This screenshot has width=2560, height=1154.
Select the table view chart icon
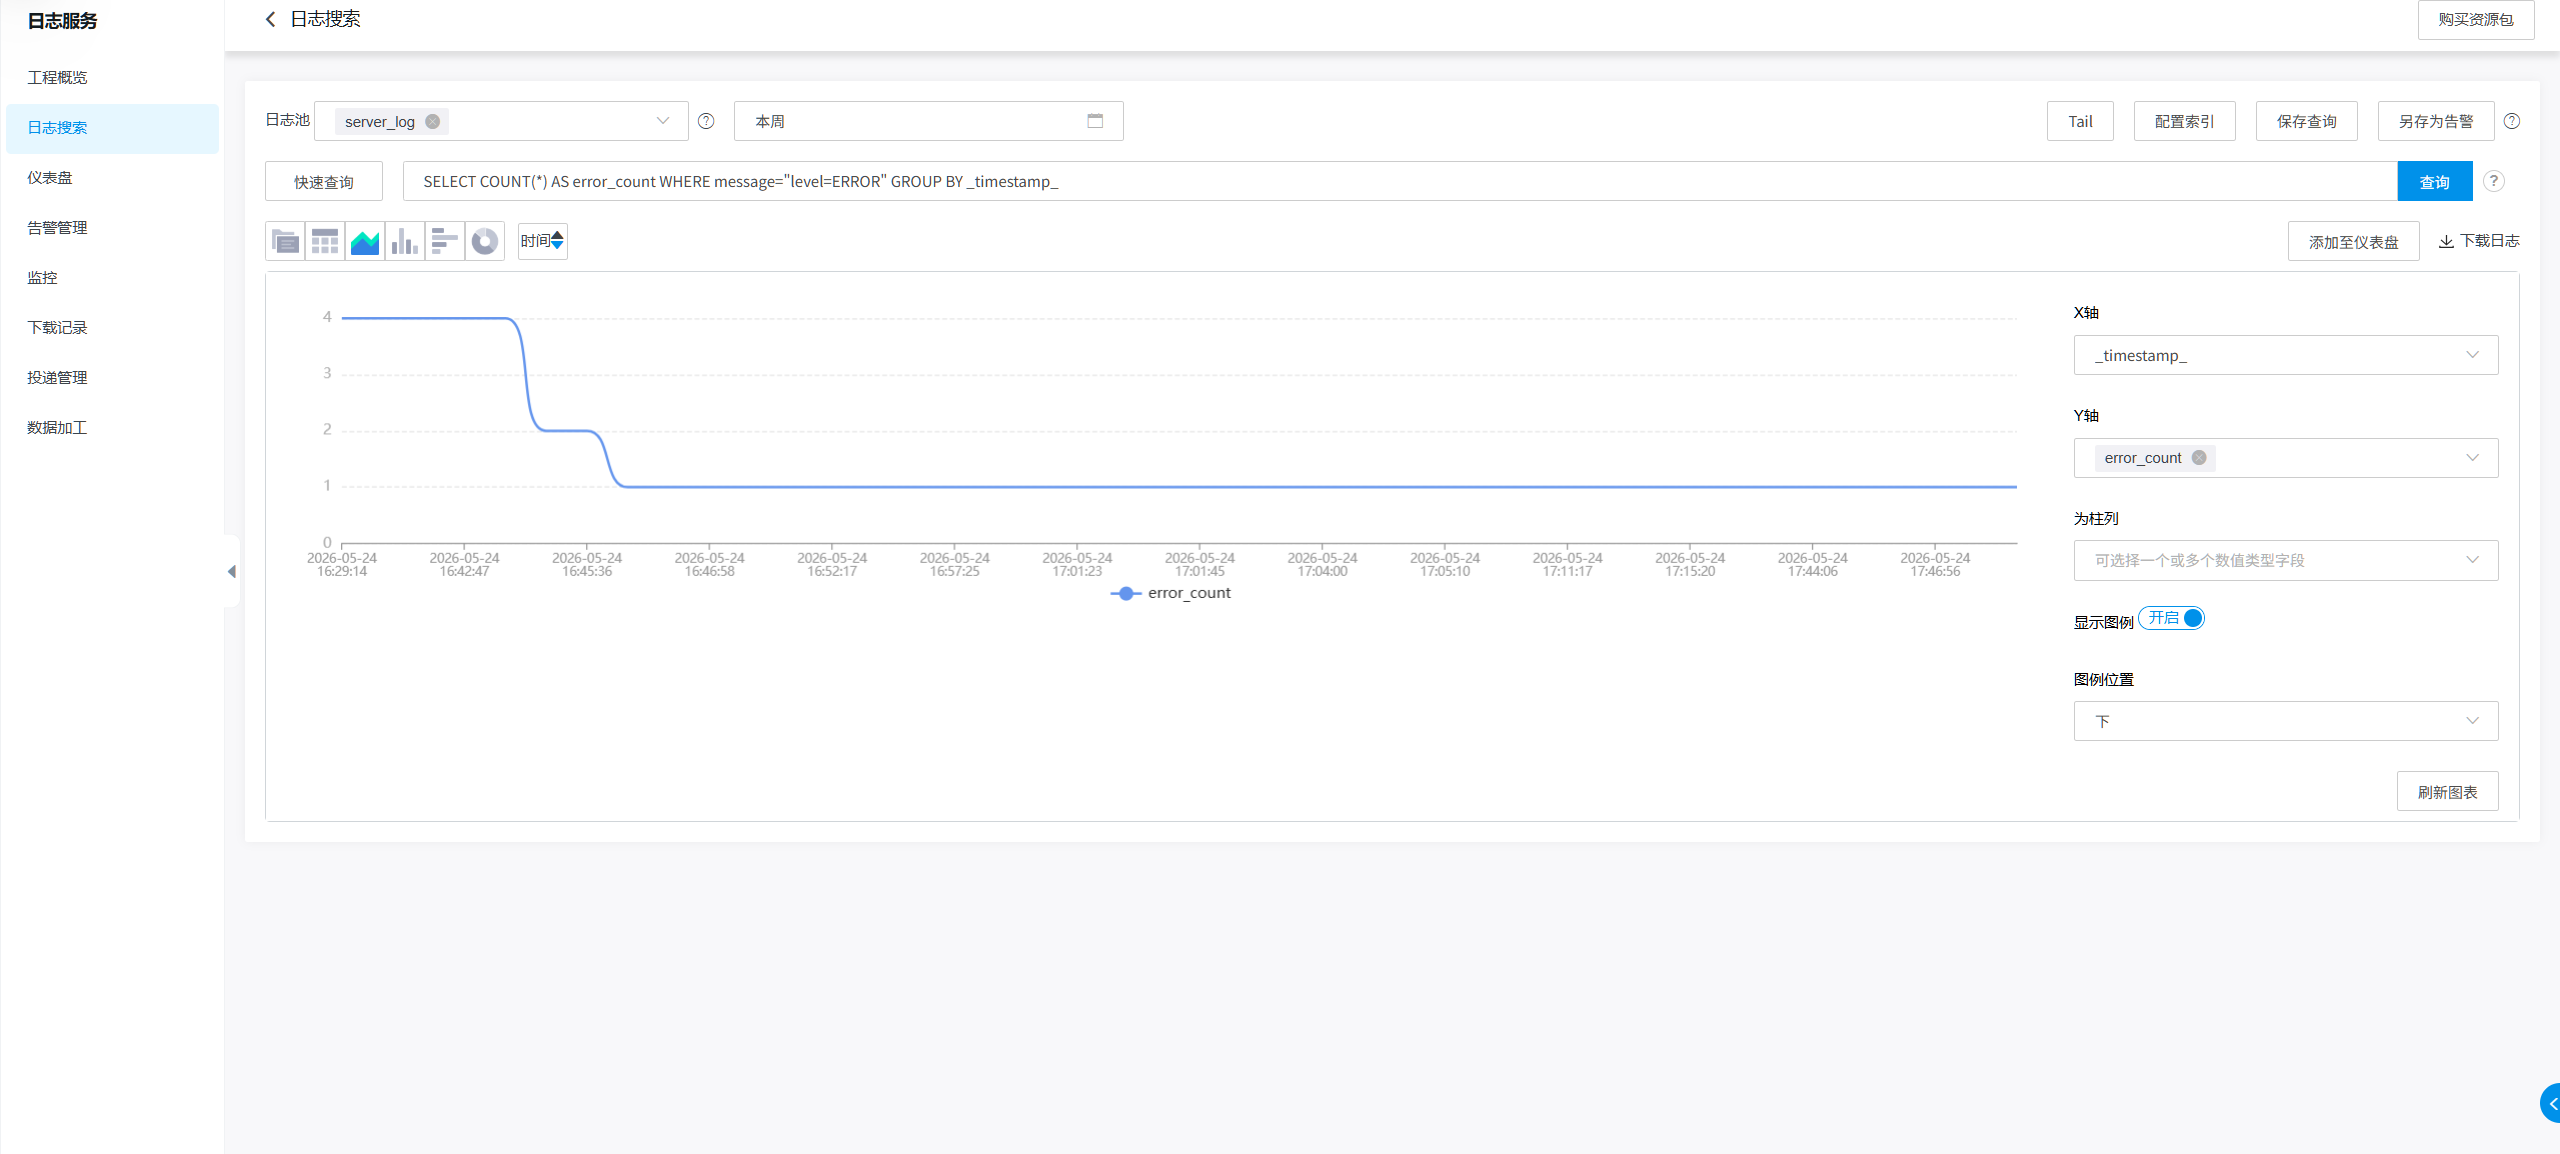click(x=325, y=241)
